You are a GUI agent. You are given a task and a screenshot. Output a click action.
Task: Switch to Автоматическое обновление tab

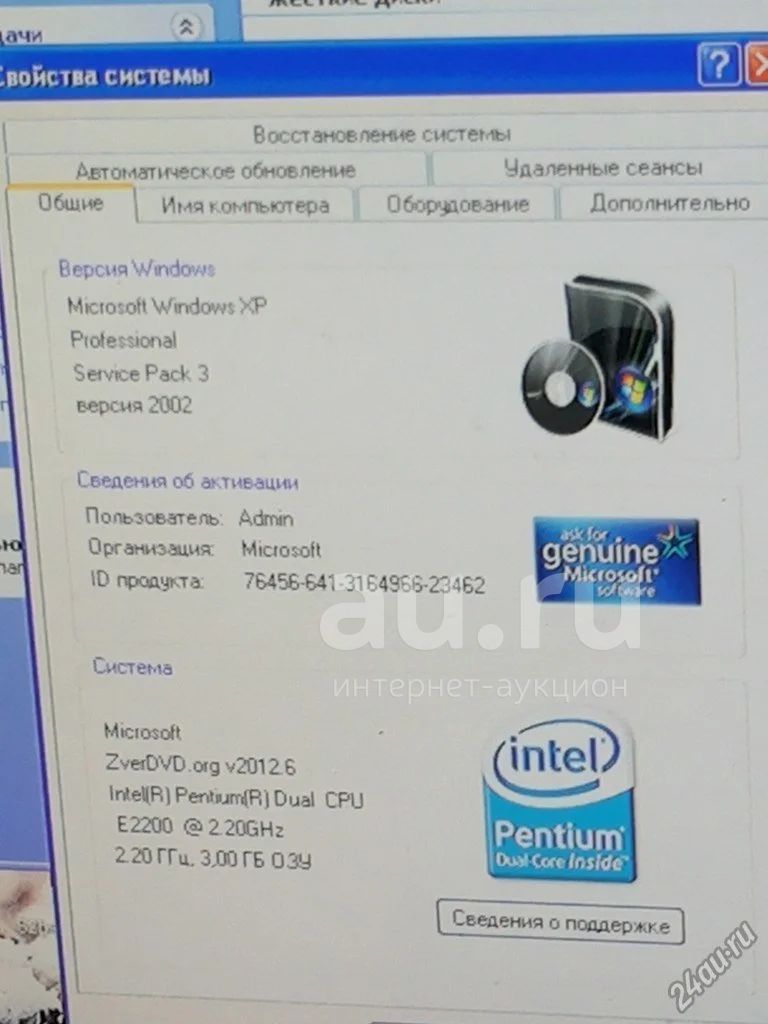pos(216,170)
